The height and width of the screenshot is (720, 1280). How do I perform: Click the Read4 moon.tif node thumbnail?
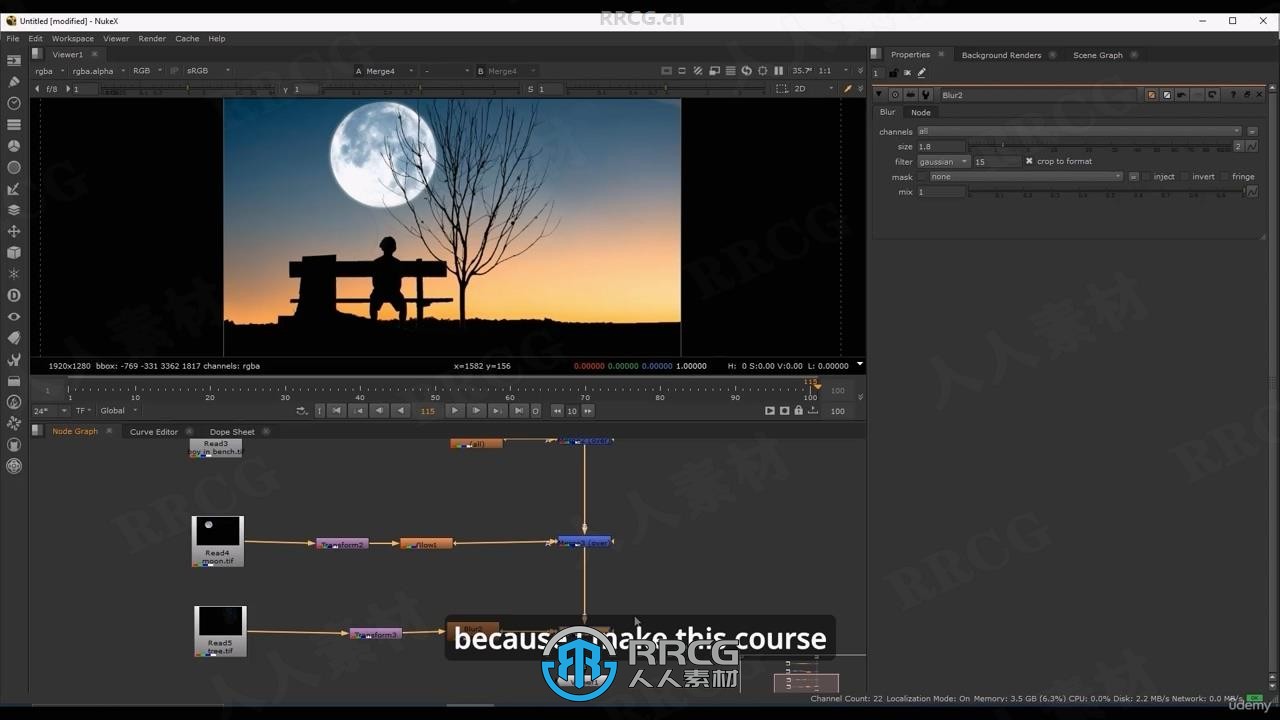click(218, 531)
